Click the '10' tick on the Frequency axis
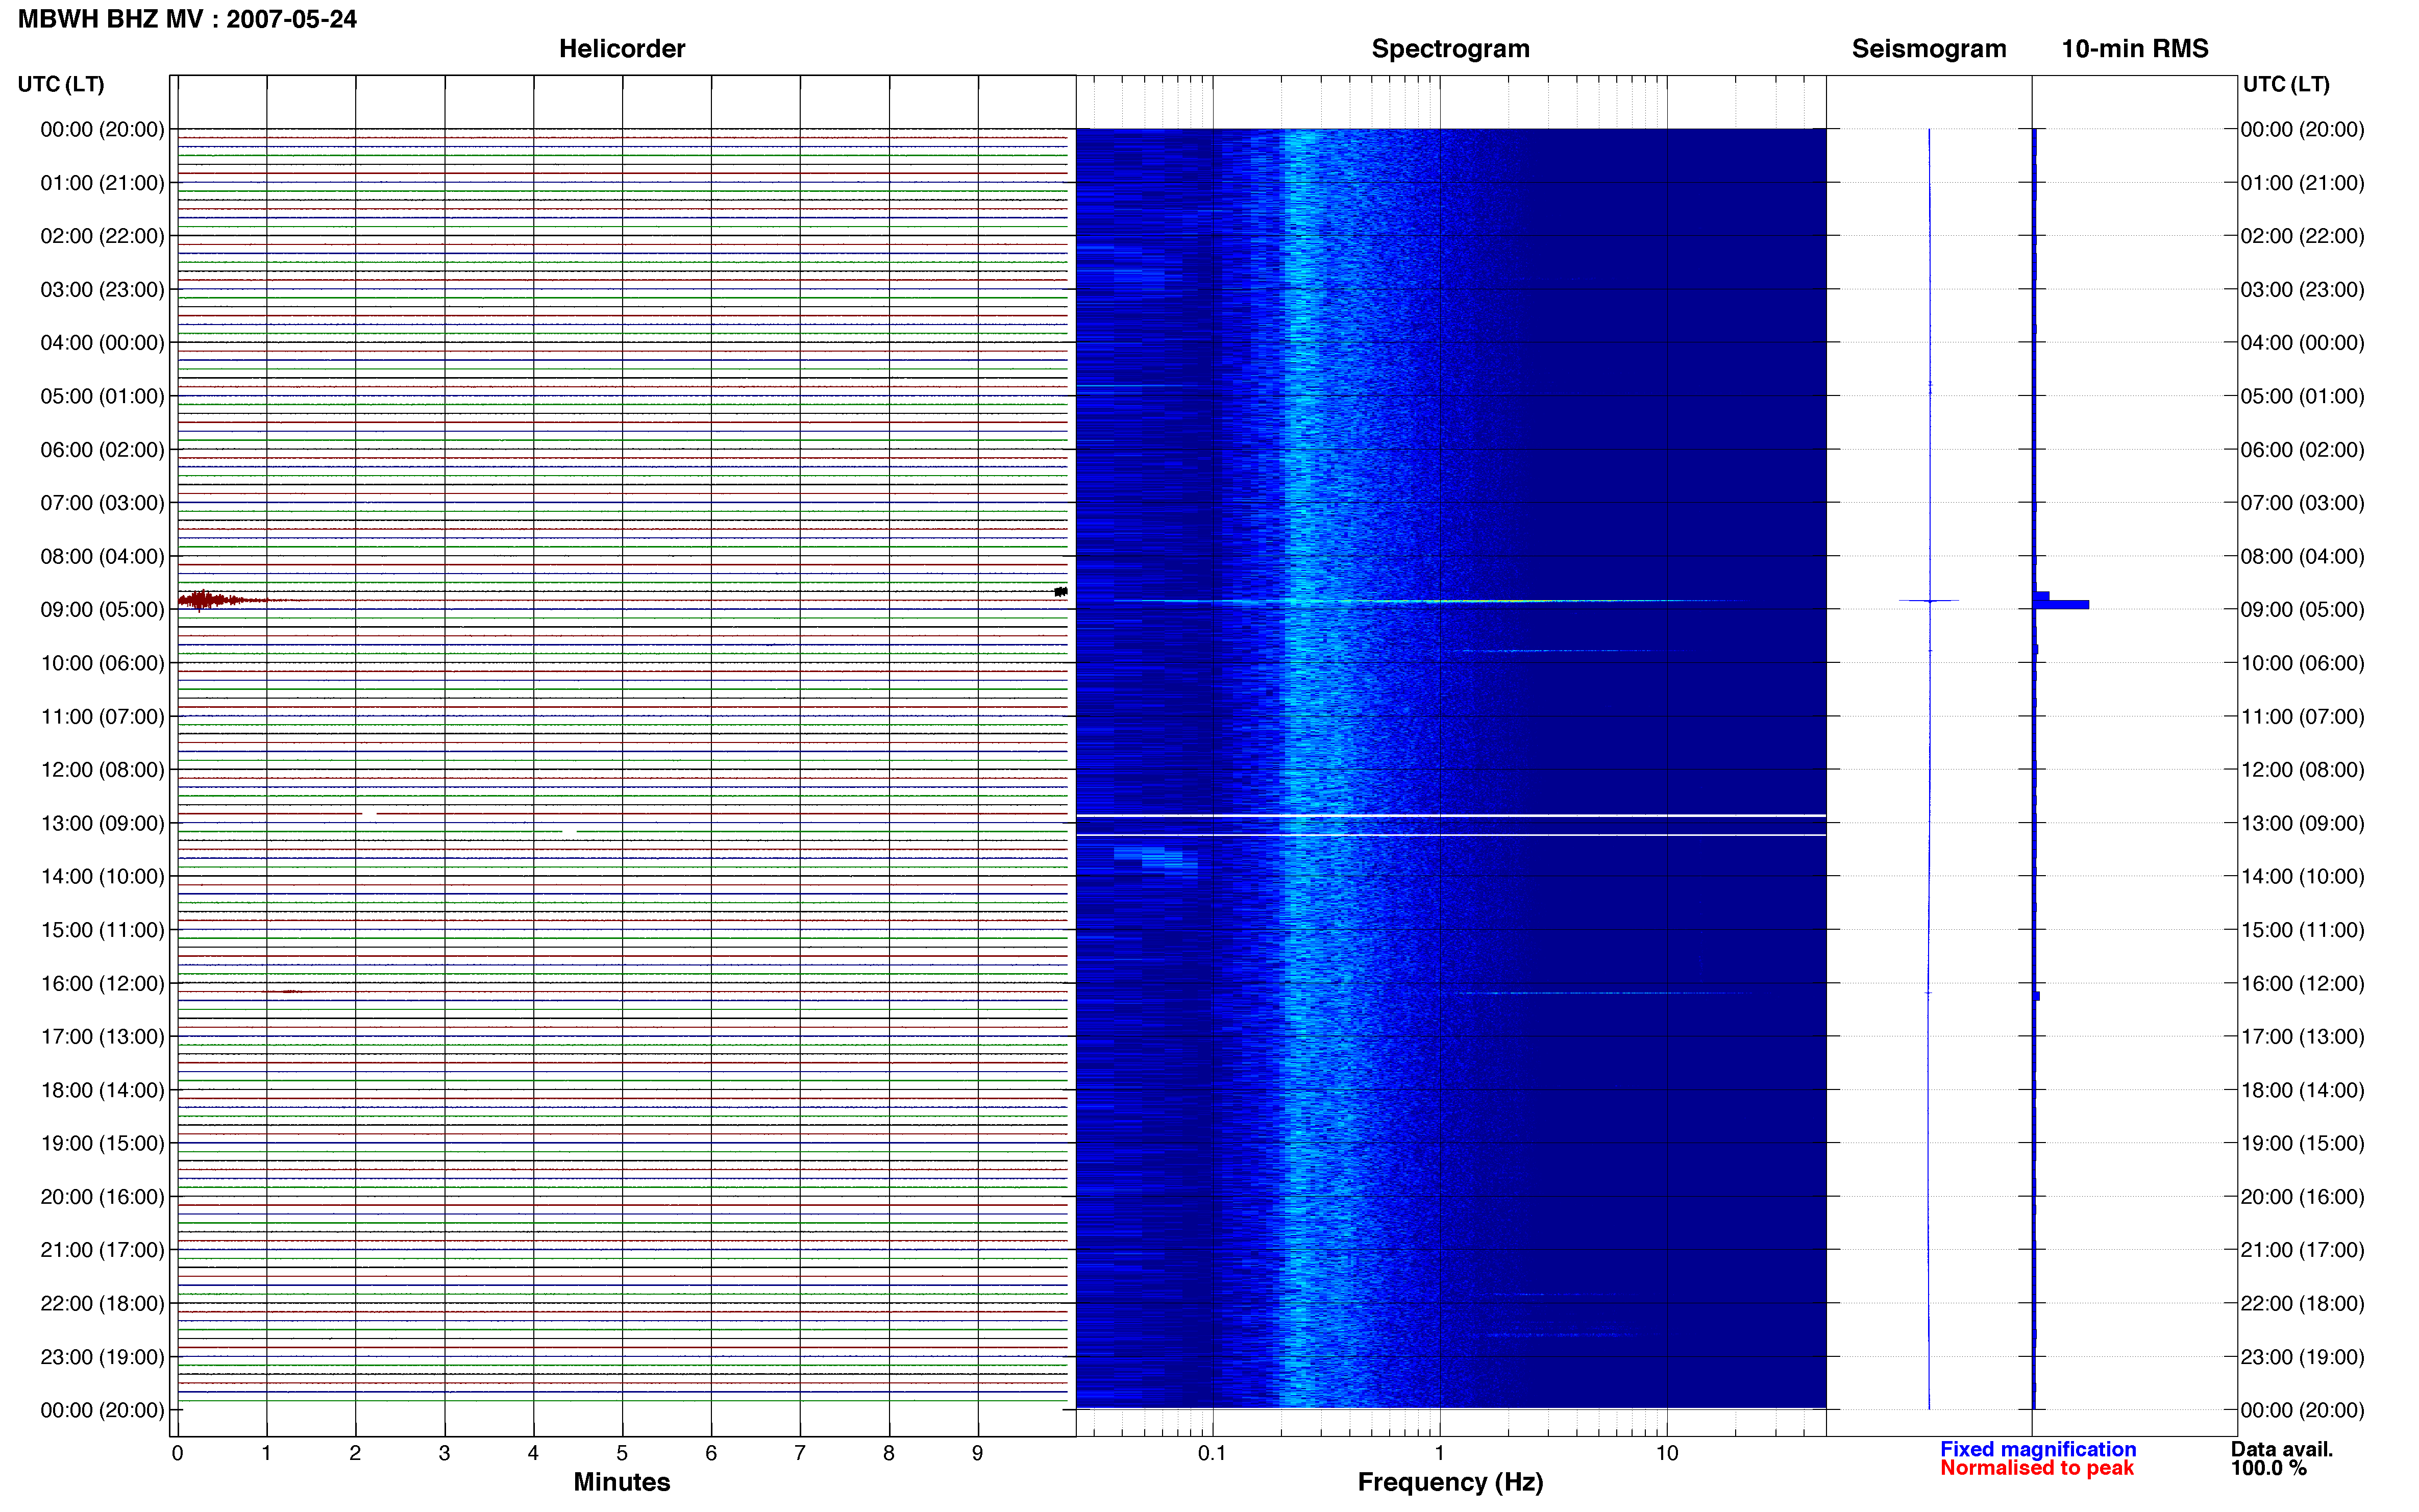The height and width of the screenshot is (1512, 2419). pos(1667,1454)
